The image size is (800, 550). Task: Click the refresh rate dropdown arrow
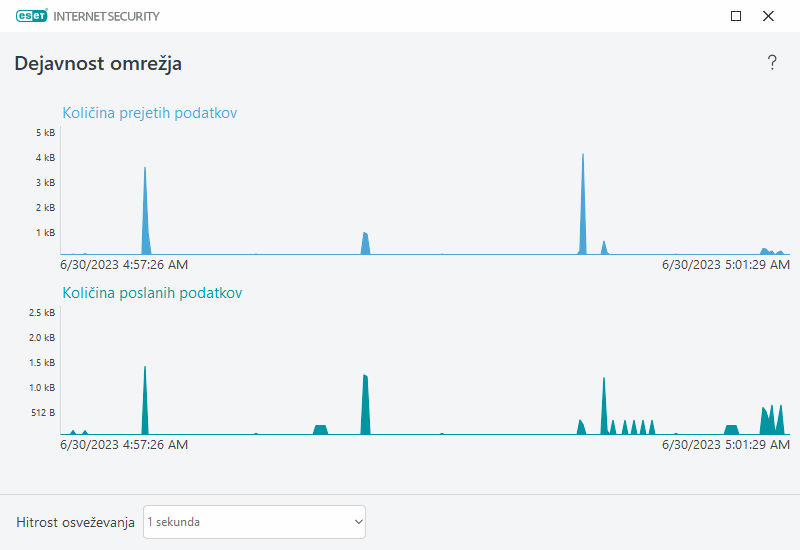tap(358, 522)
